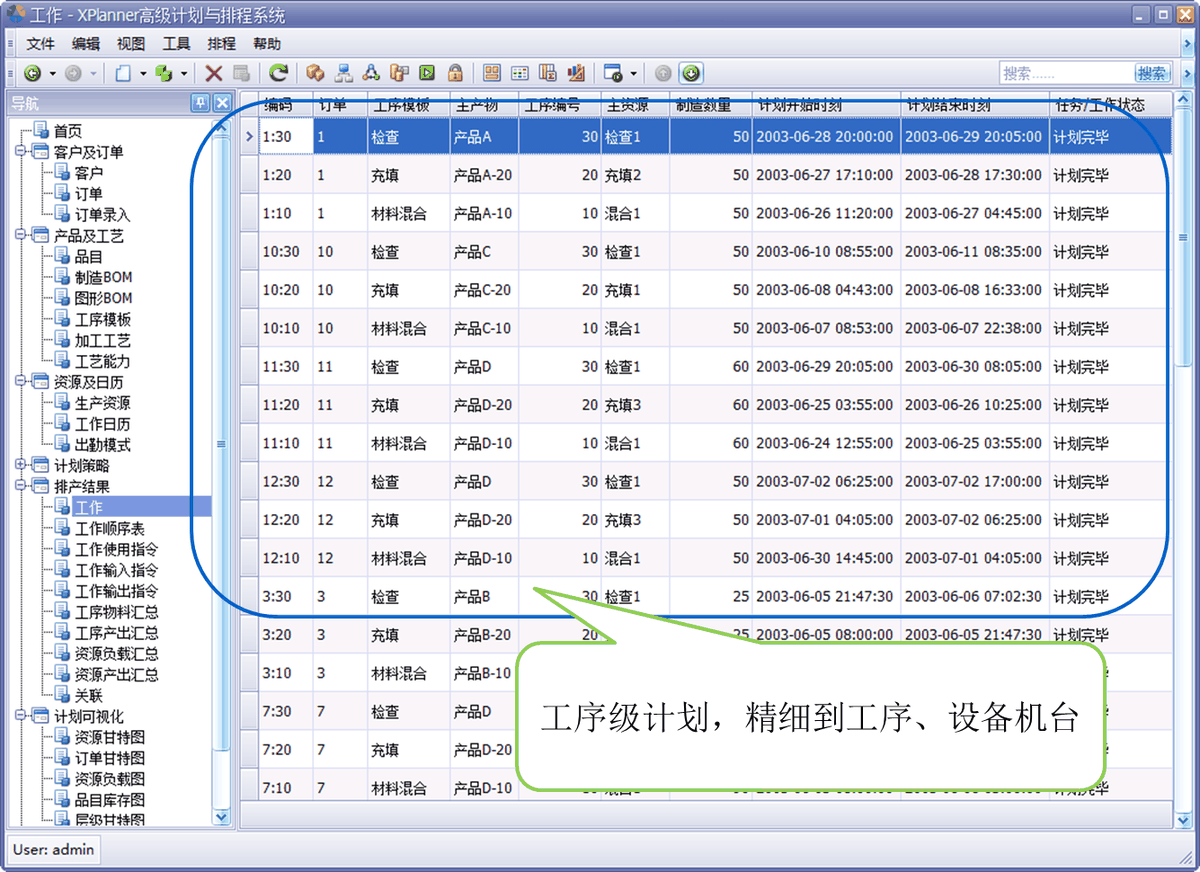
Task: Open the 视图 menu
Action: click(131, 44)
